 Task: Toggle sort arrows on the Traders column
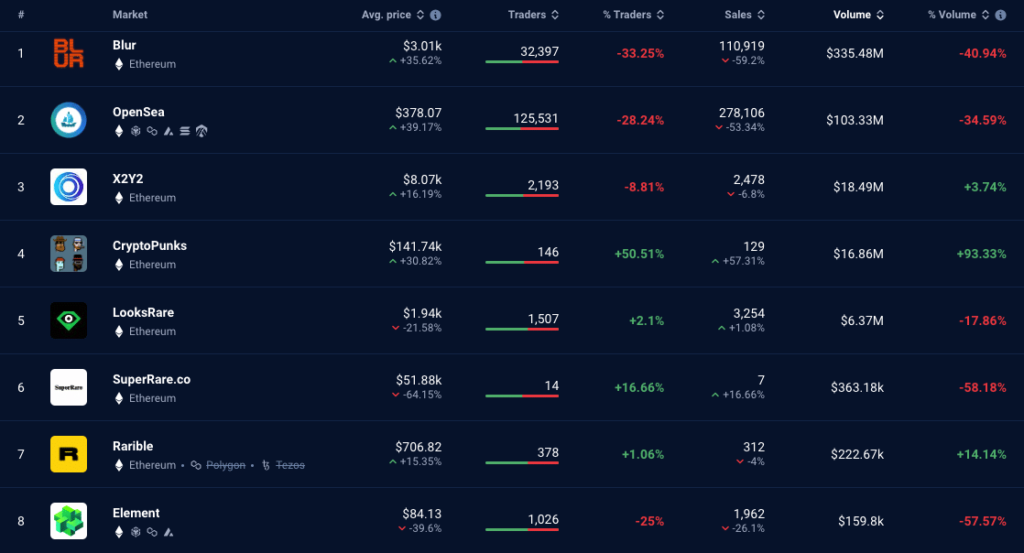pos(555,15)
